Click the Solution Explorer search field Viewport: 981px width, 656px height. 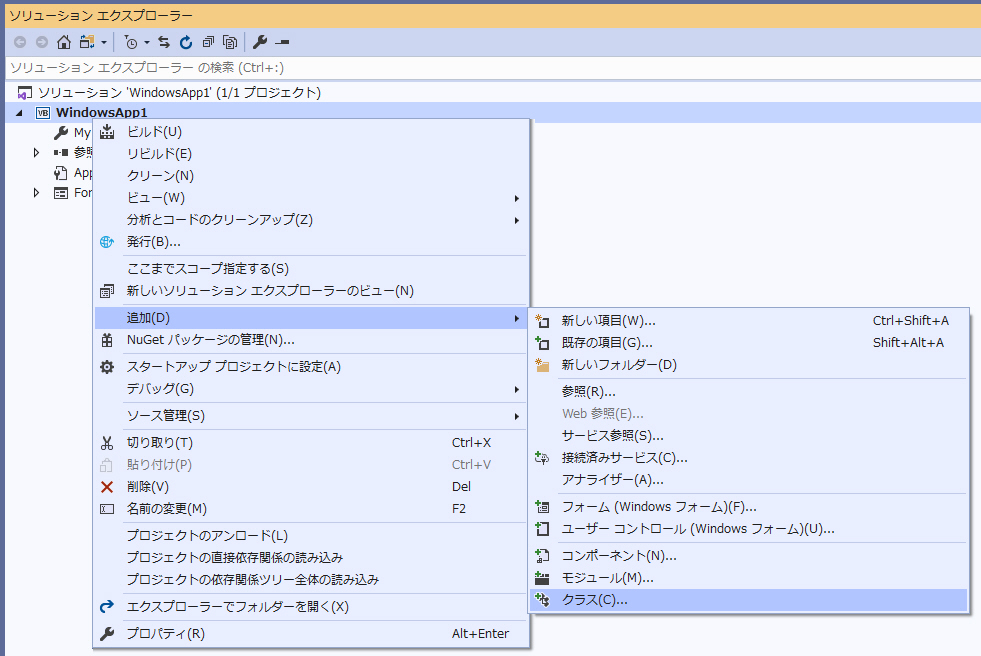pyautogui.click(x=493, y=68)
